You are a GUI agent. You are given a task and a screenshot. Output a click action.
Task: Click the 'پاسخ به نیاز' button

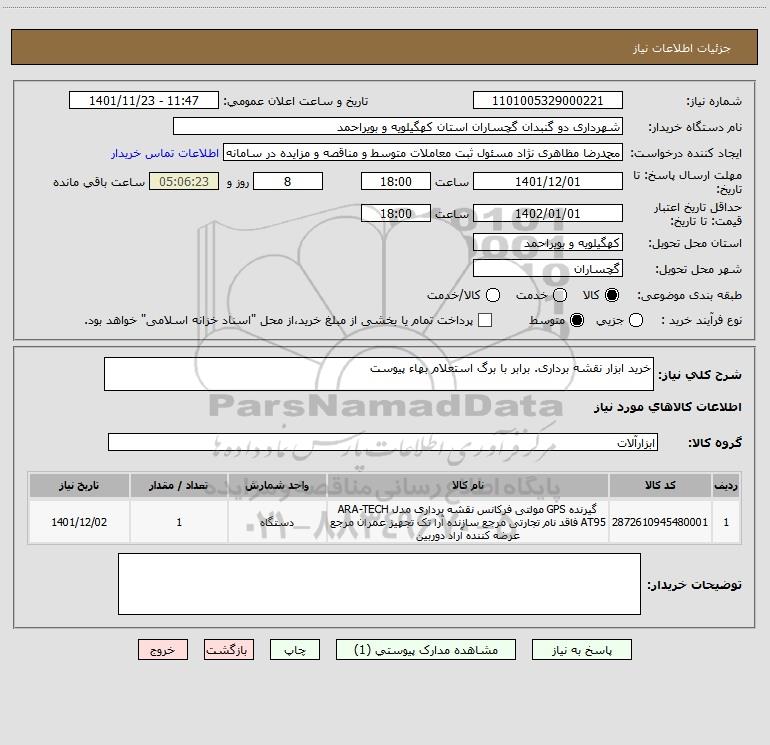(581, 650)
